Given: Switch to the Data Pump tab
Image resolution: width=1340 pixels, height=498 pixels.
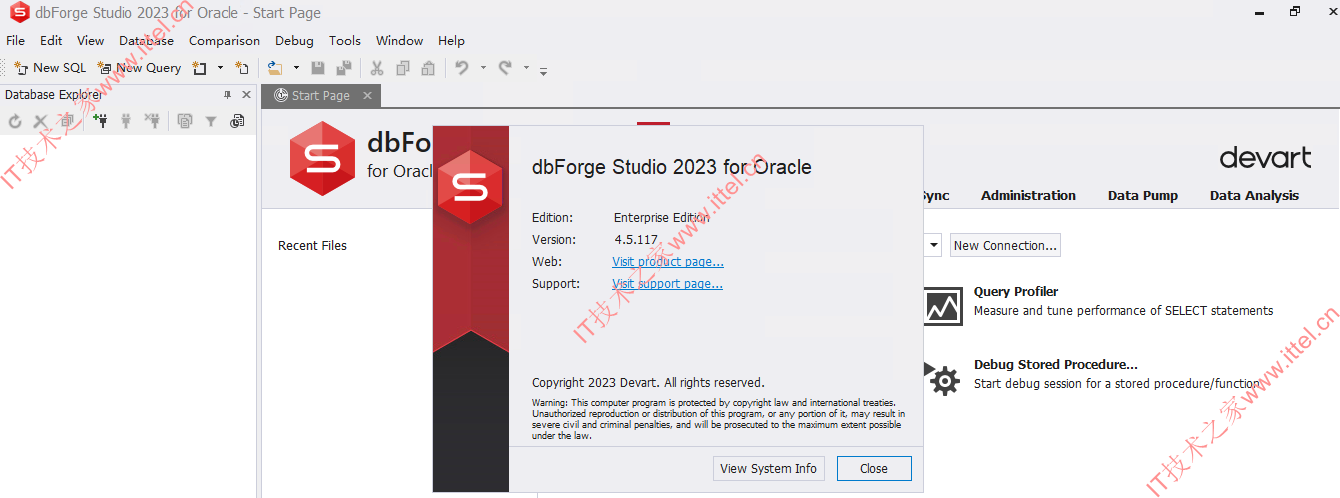Looking at the screenshot, I should click(1143, 195).
